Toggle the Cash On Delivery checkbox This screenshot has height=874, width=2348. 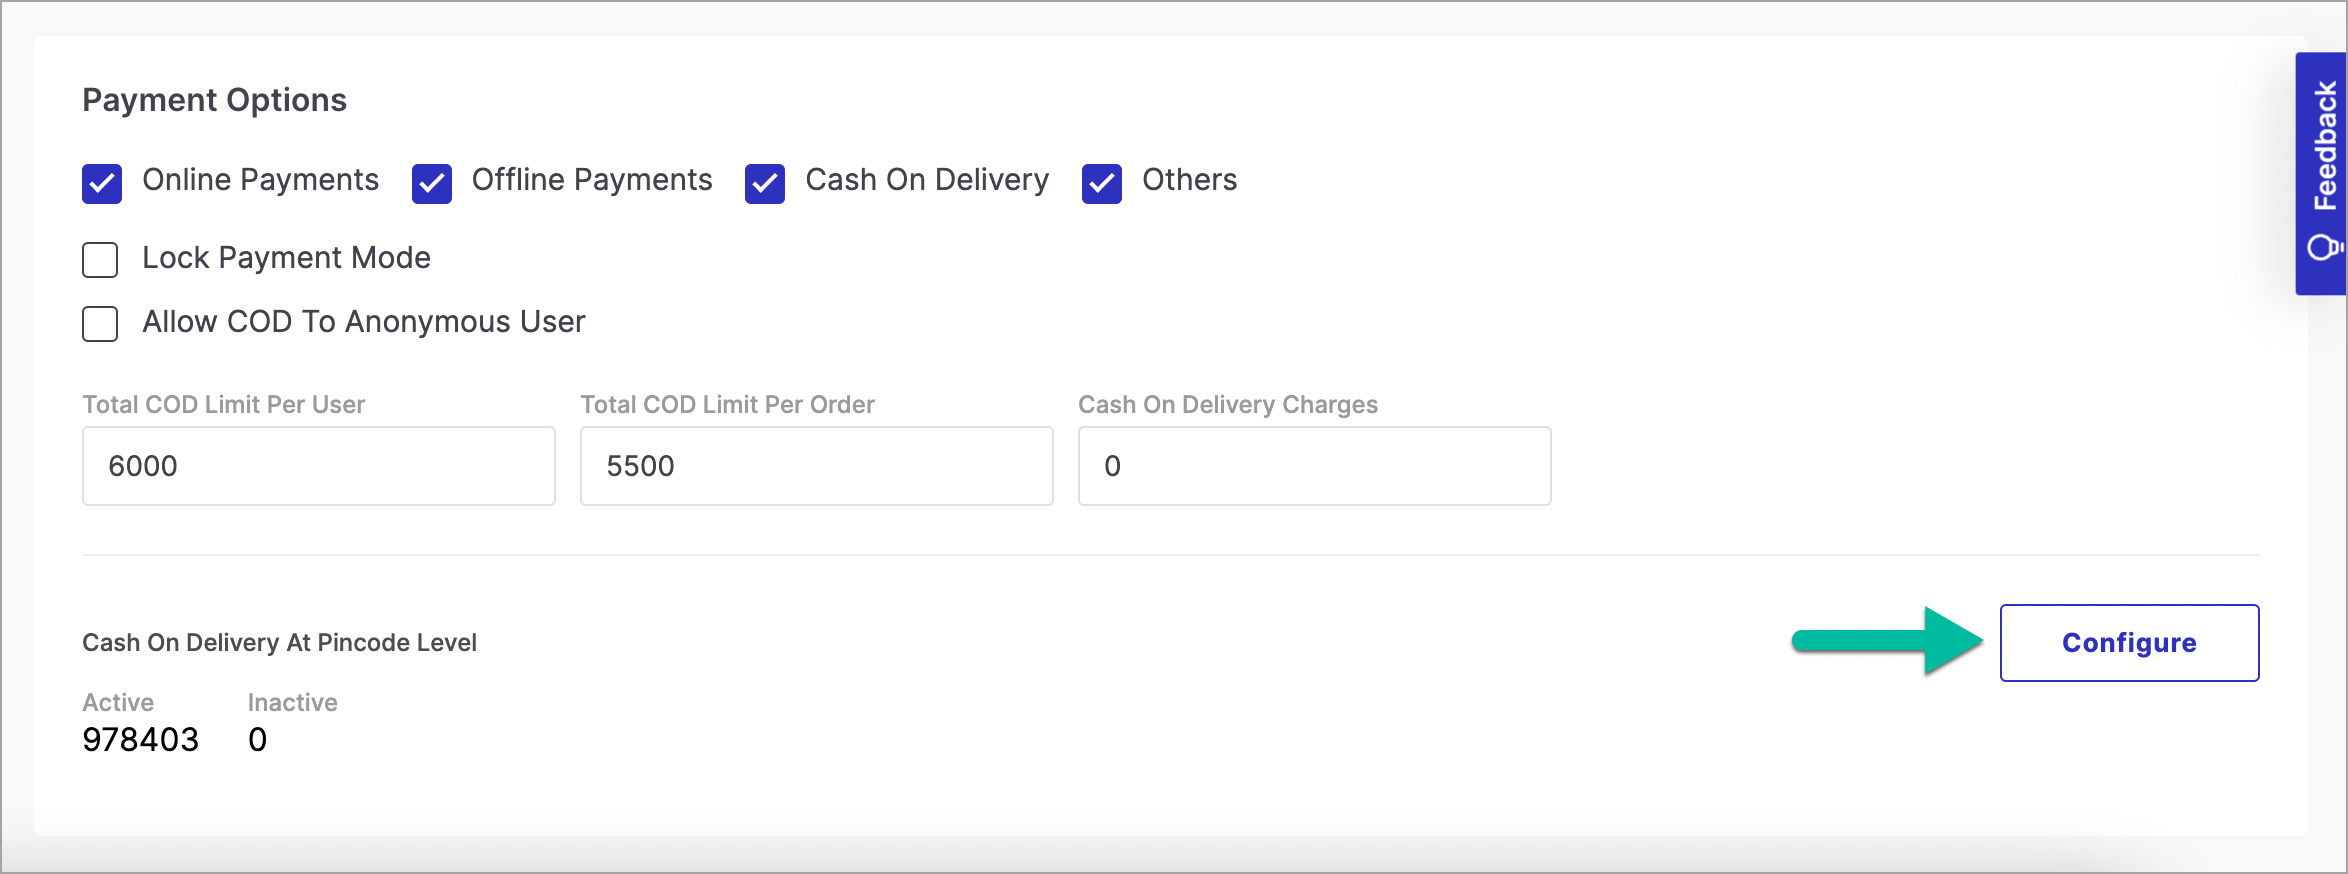click(x=765, y=184)
